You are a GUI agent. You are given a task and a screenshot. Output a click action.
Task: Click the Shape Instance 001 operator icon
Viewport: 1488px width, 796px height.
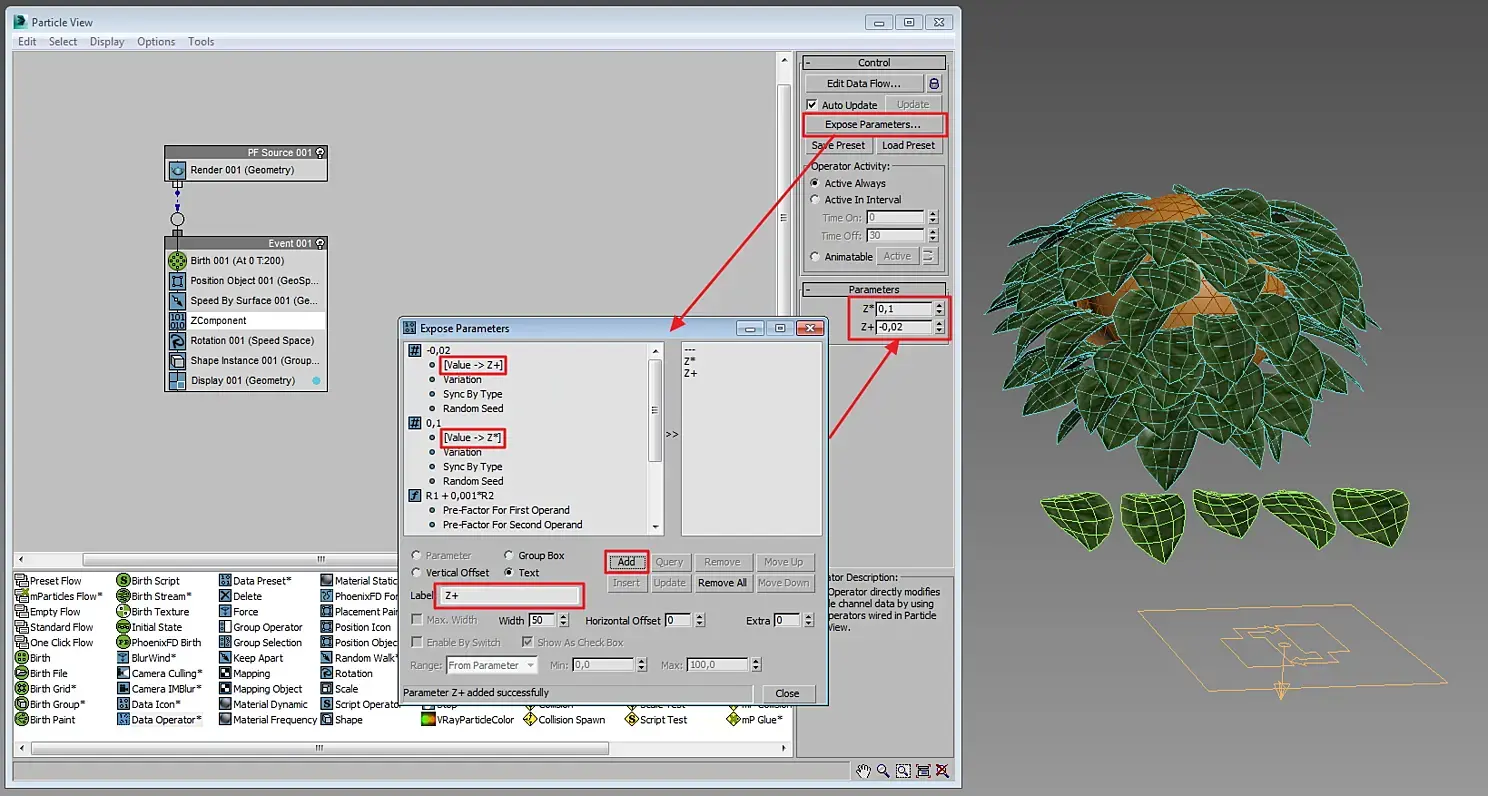tap(177, 361)
